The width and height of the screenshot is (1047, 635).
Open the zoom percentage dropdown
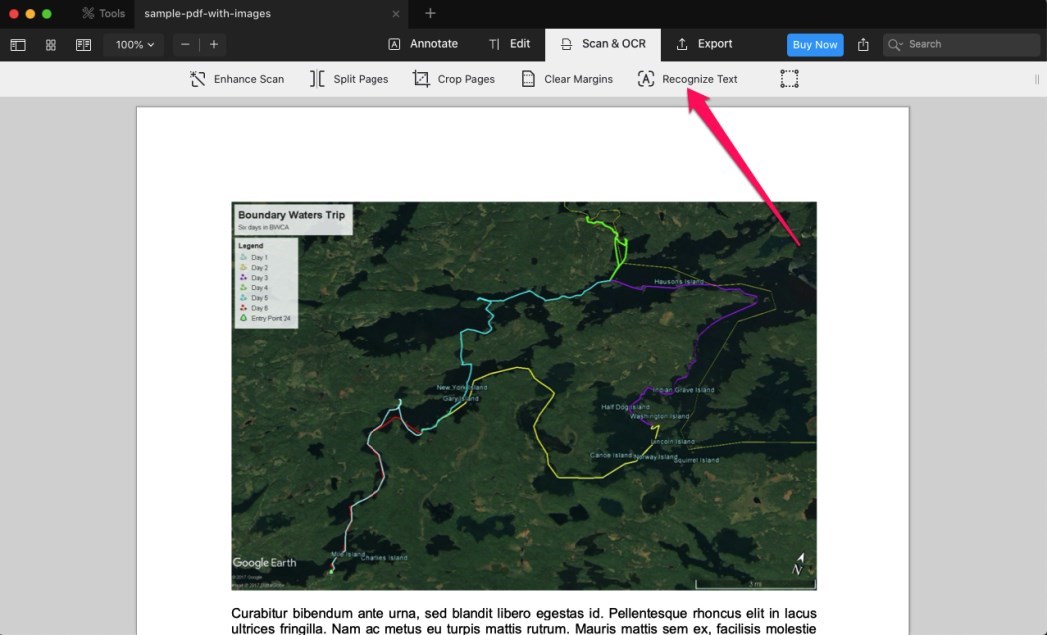[x=133, y=44]
